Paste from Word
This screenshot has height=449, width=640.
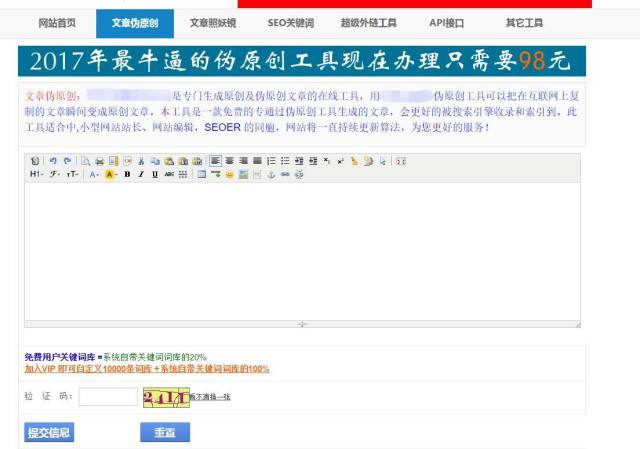click(x=197, y=161)
